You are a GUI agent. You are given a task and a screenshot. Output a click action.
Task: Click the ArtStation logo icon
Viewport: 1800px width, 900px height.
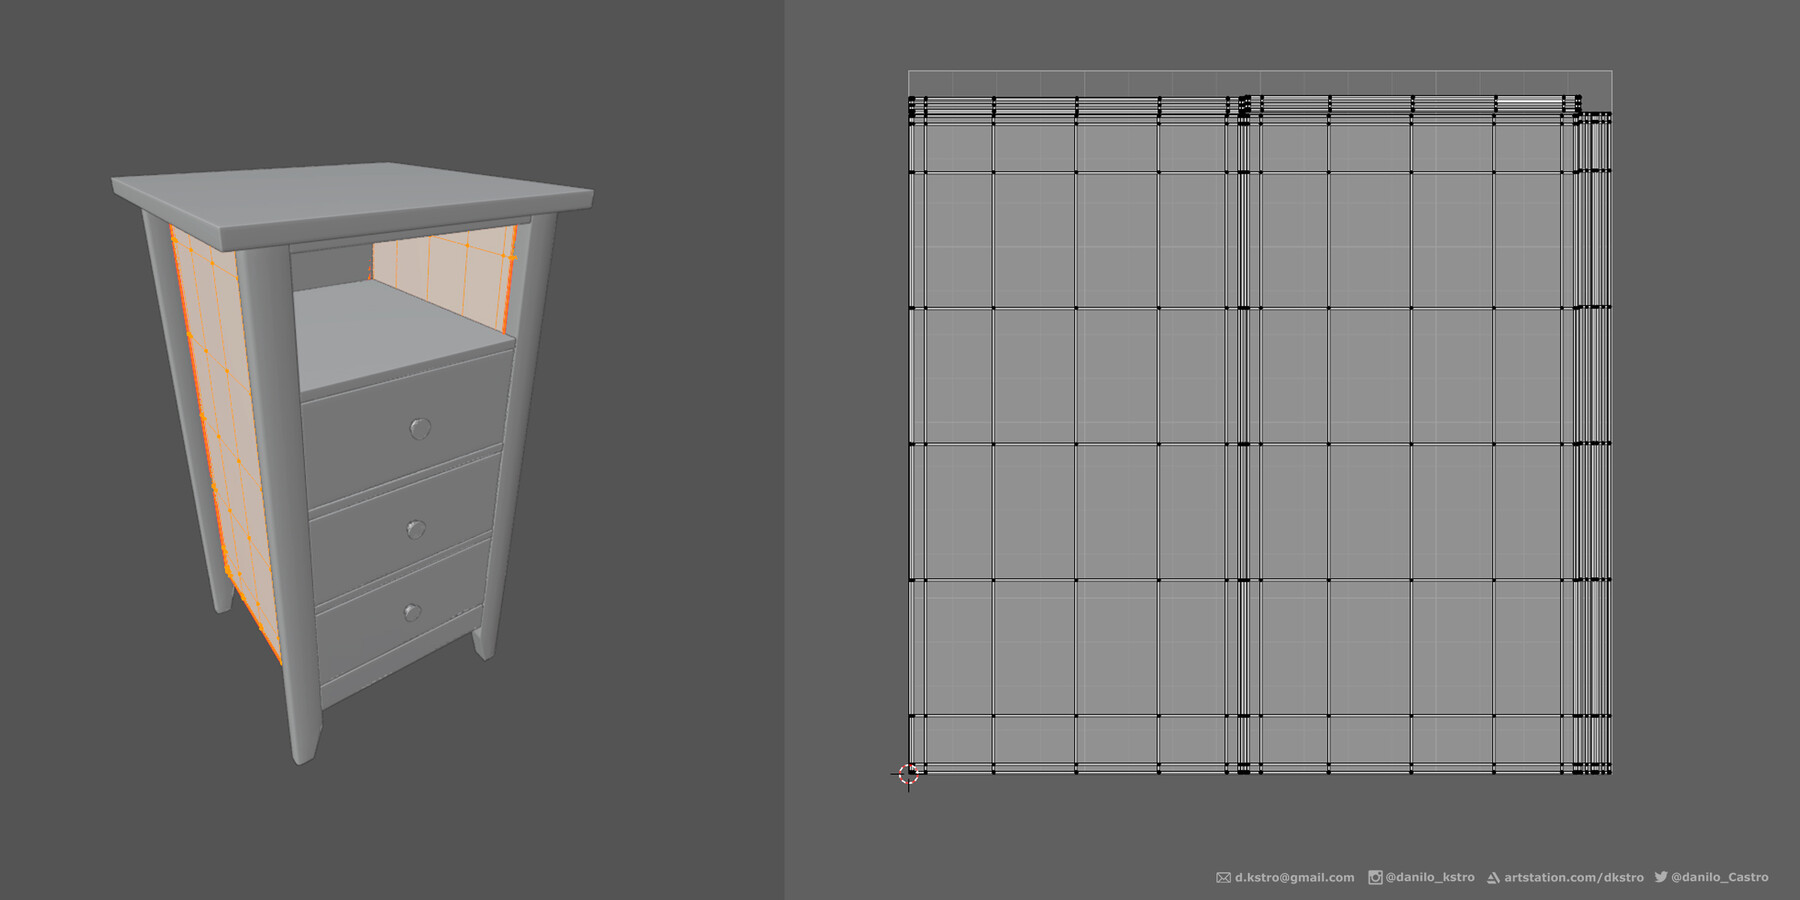pyautogui.click(x=1494, y=877)
